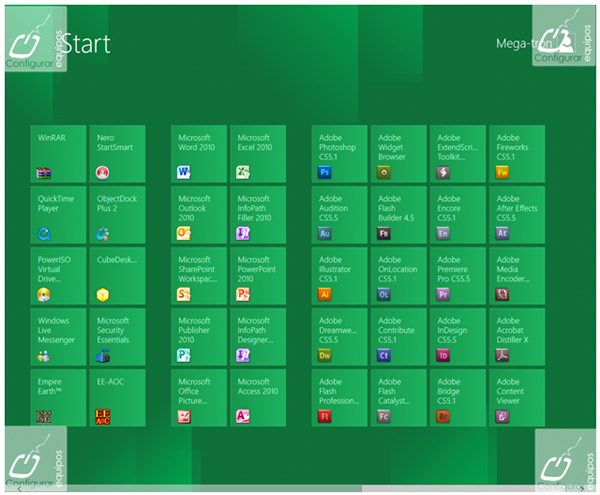600x495 pixels.
Task: Open Adobe Acrobat Distiller X icon
Action: pyautogui.click(x=502, y=355)
